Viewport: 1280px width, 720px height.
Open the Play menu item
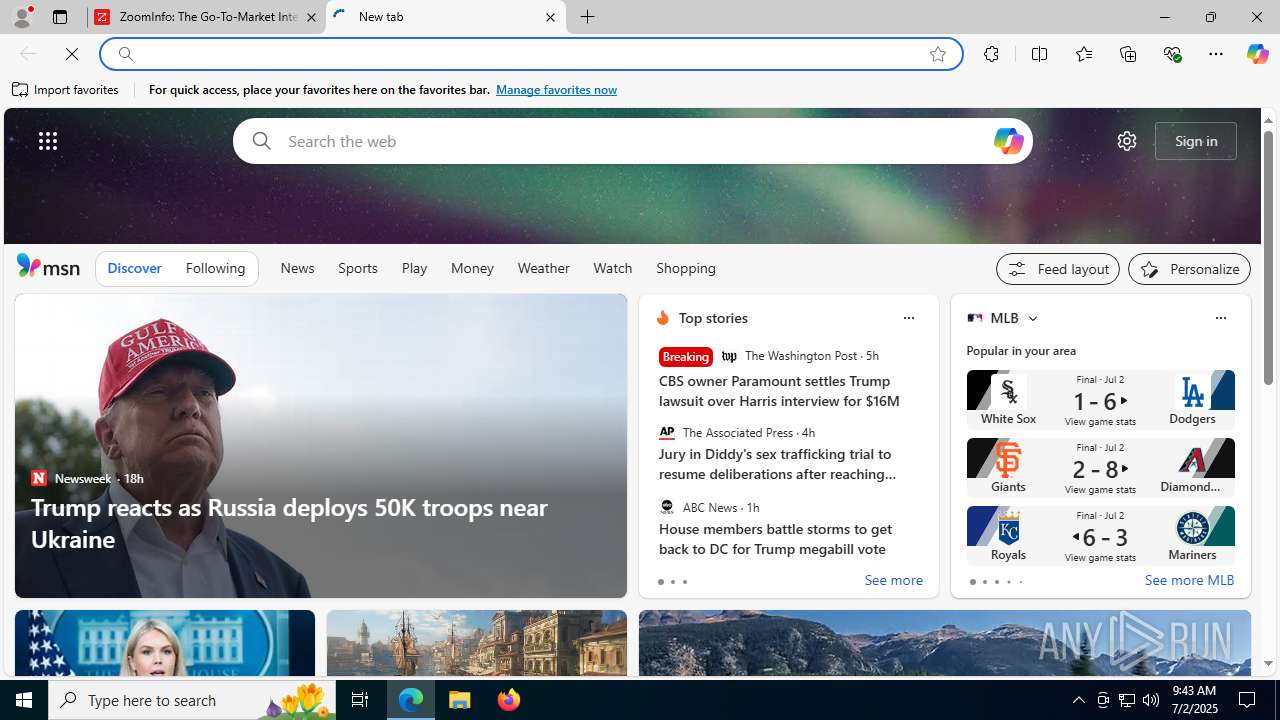pyautogui.click(x=414, y=268)
